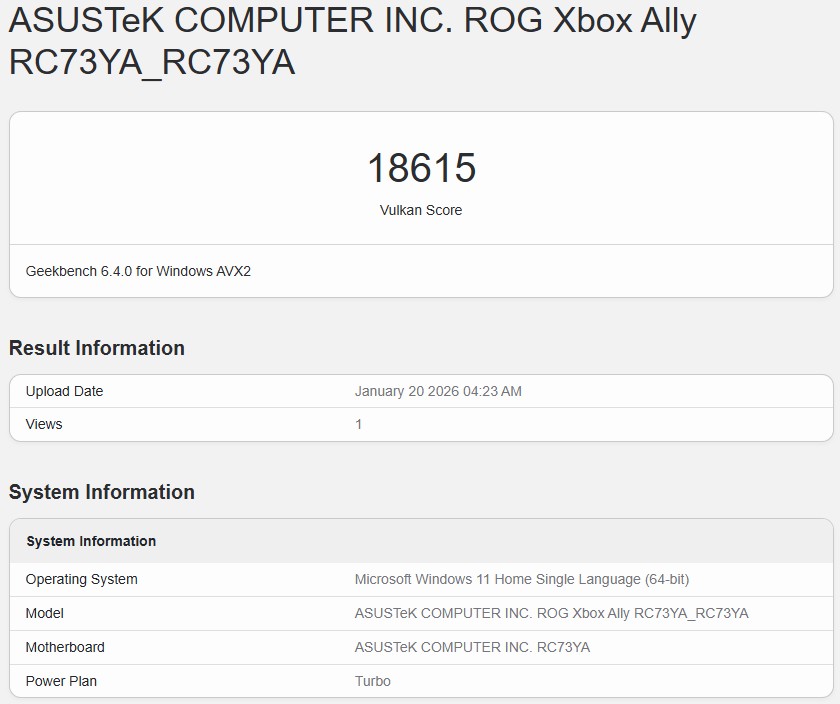Click the Operating System row label
840x704 pixels.
82,579
